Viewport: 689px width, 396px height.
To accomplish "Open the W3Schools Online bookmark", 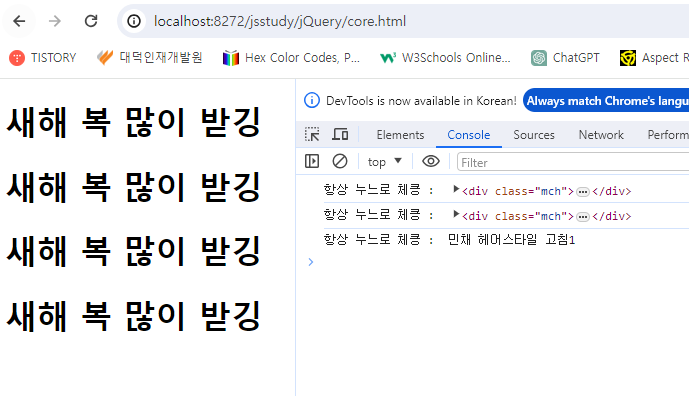I will click(x=445, y=58).
